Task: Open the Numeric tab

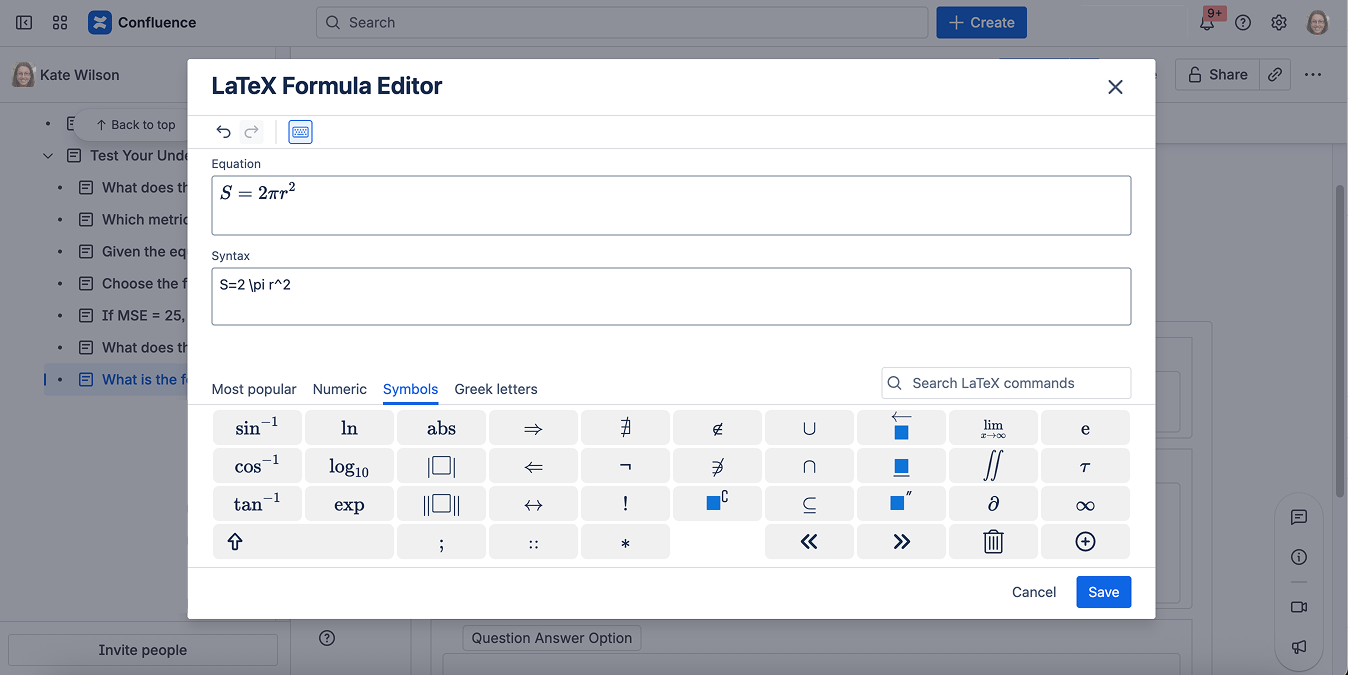Action: 340,389
